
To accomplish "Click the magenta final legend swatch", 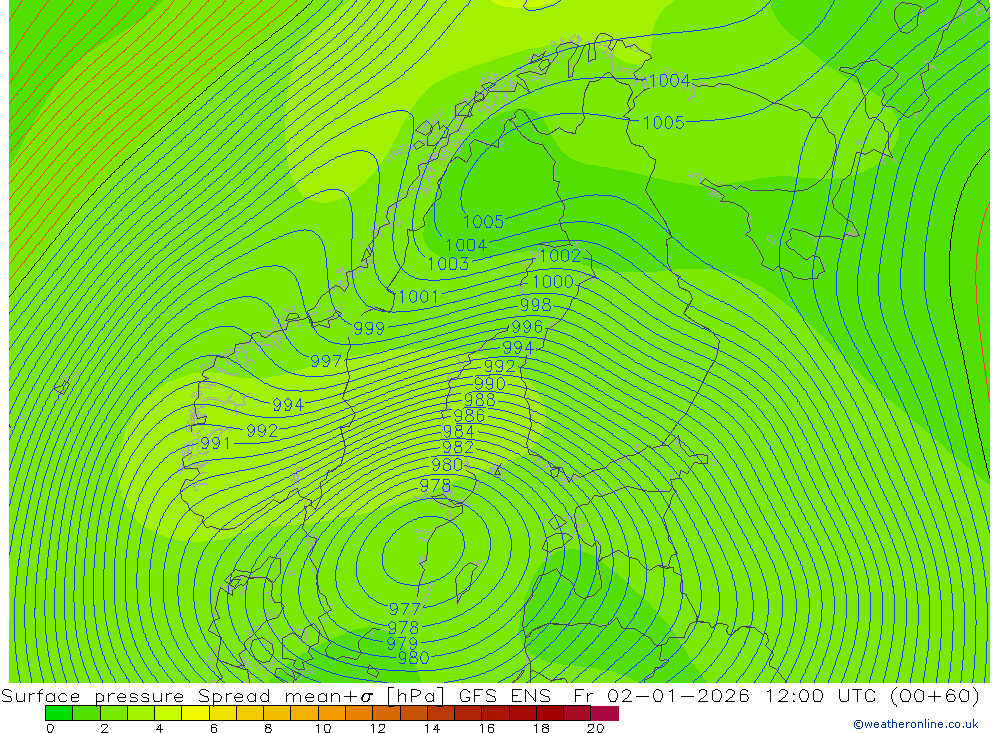I will (605, 713).
